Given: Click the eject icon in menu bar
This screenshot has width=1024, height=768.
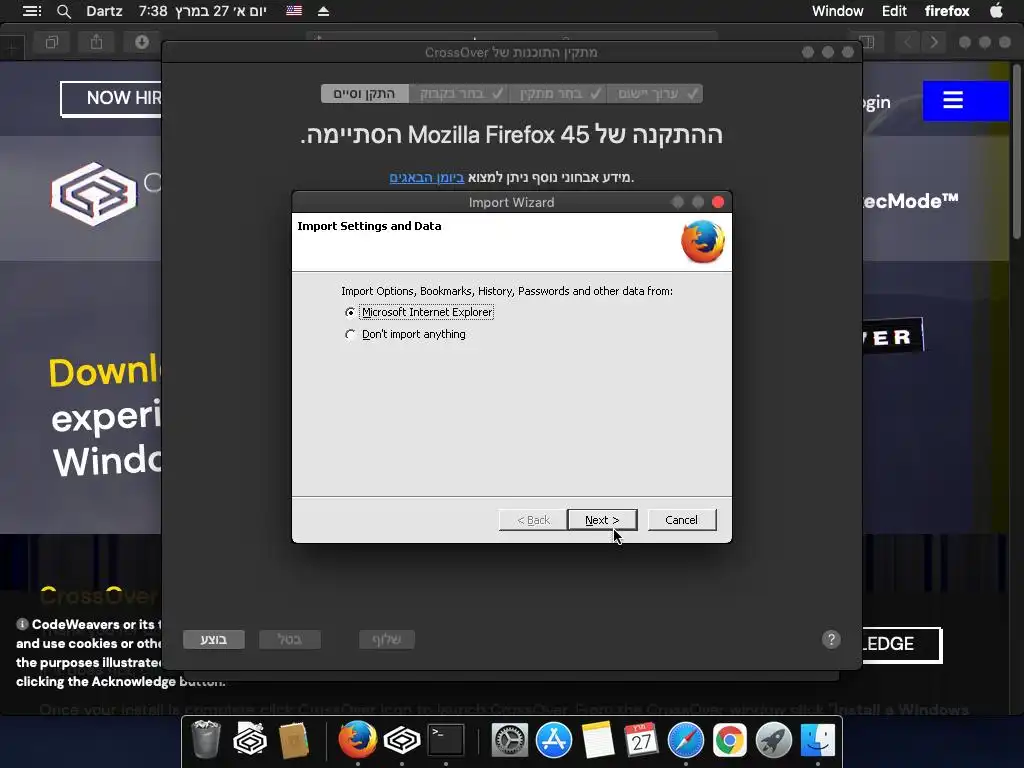Looking at the screenshot, I should 323,11.
